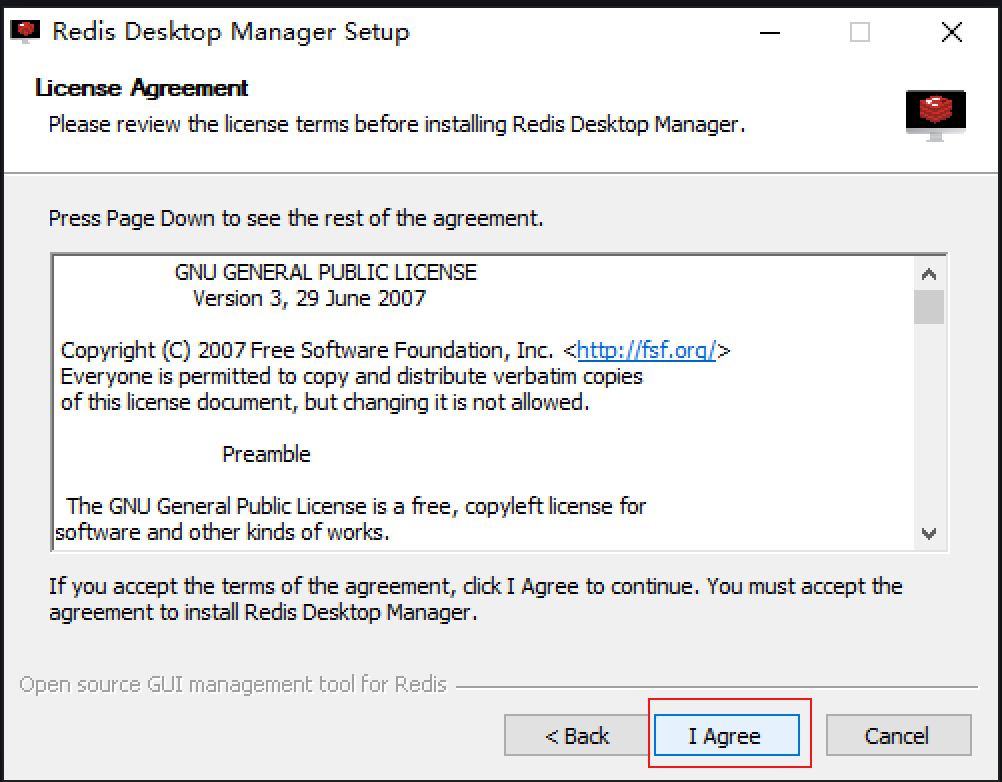Click the license scrollbar thumb
1002x782 pixels.
click(x=929, y=307)
